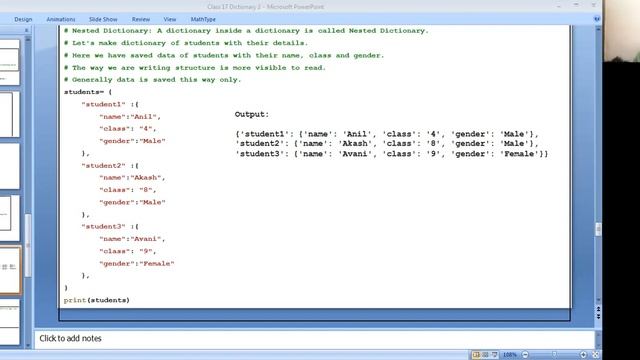Image resolution: width=640 pixels, height=360 pixels.
Task: Click the 'print(students)' line
Action: [x=96, y=300]
